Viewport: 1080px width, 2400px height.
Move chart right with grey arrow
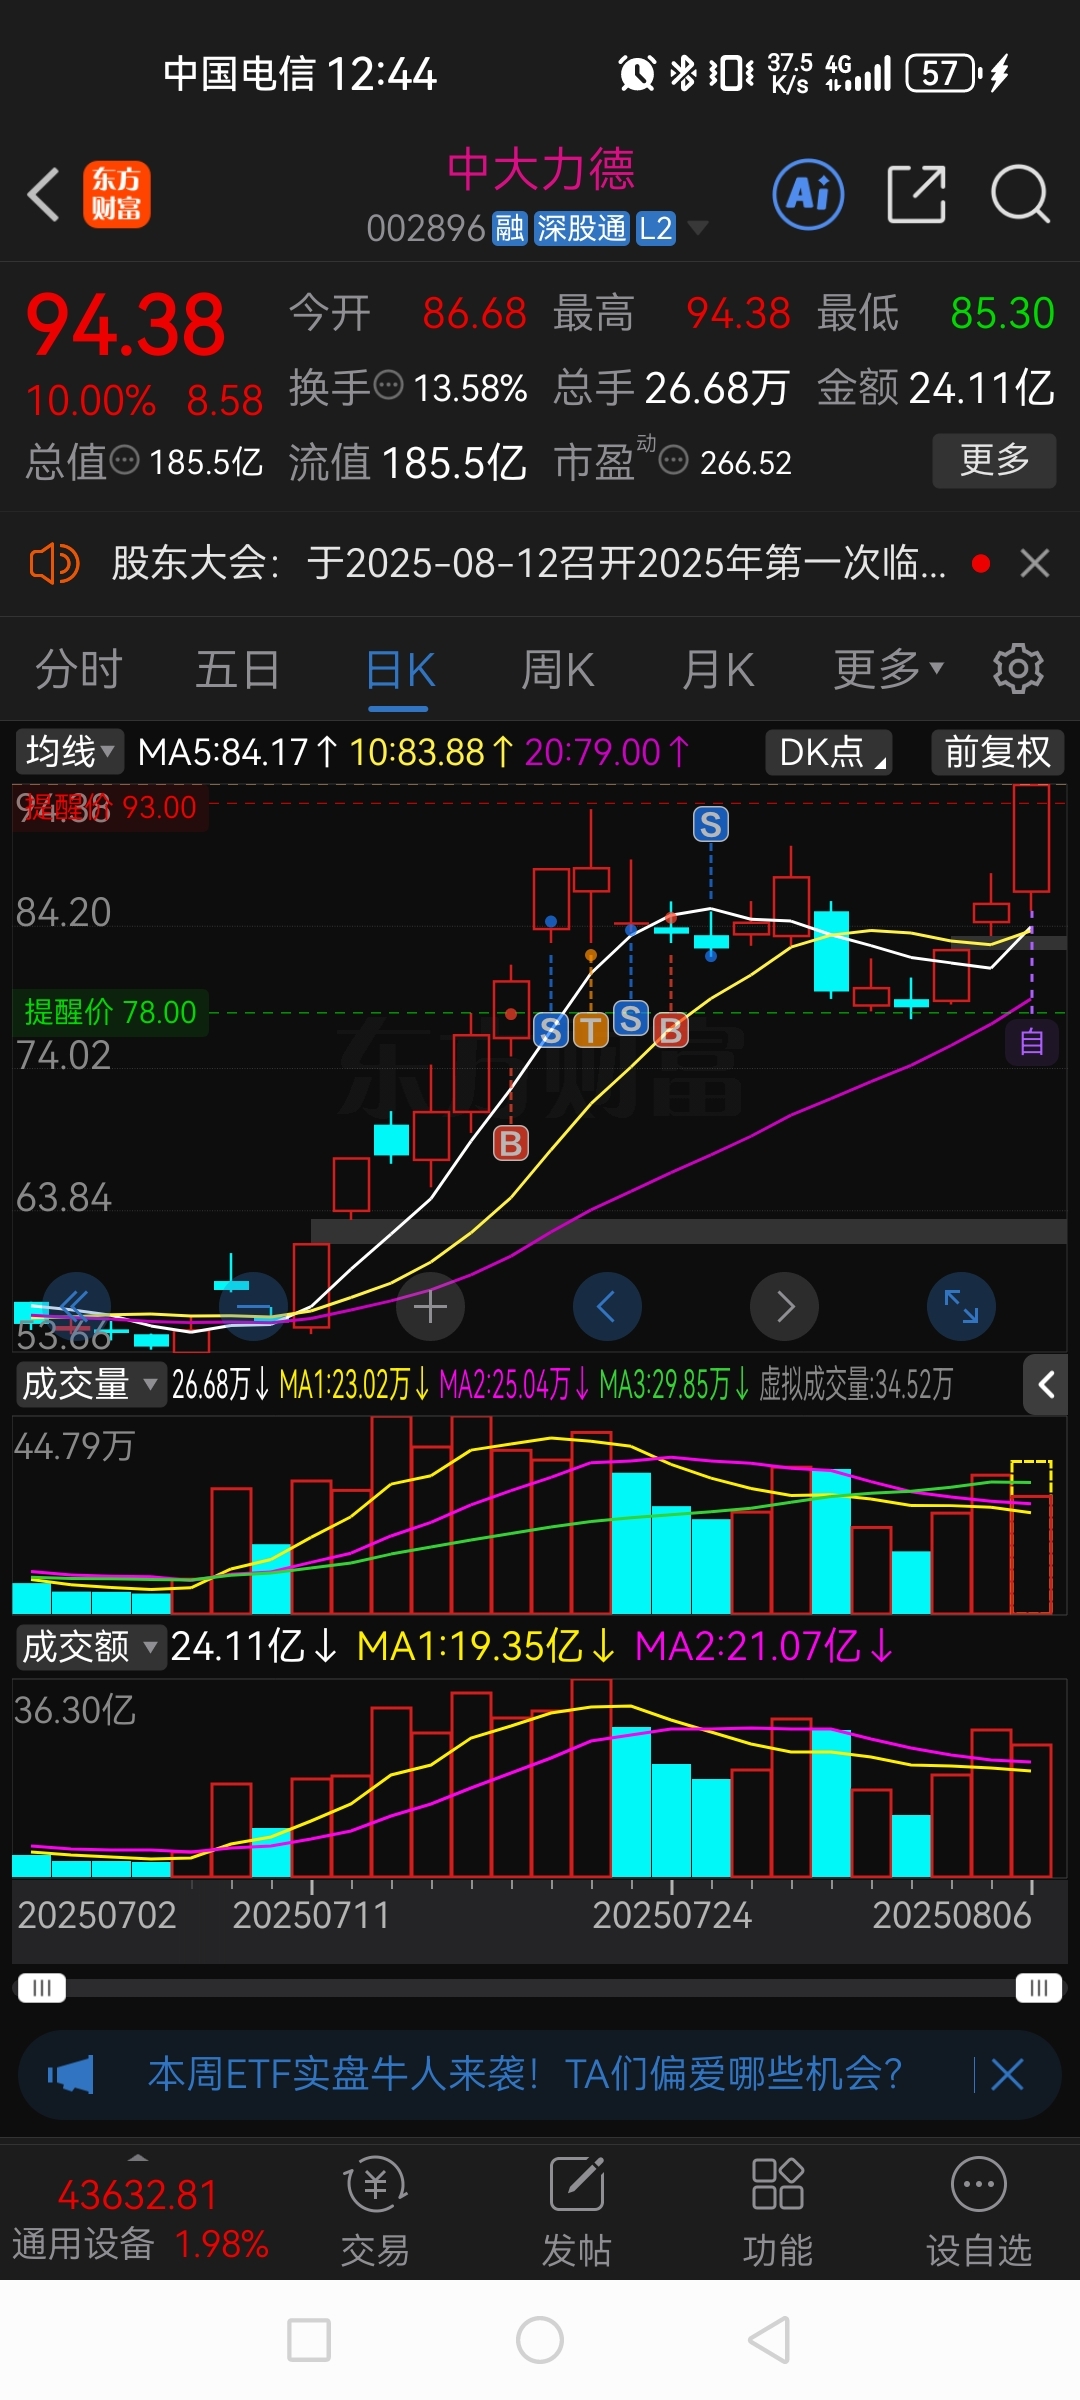tap(785, 1306)
